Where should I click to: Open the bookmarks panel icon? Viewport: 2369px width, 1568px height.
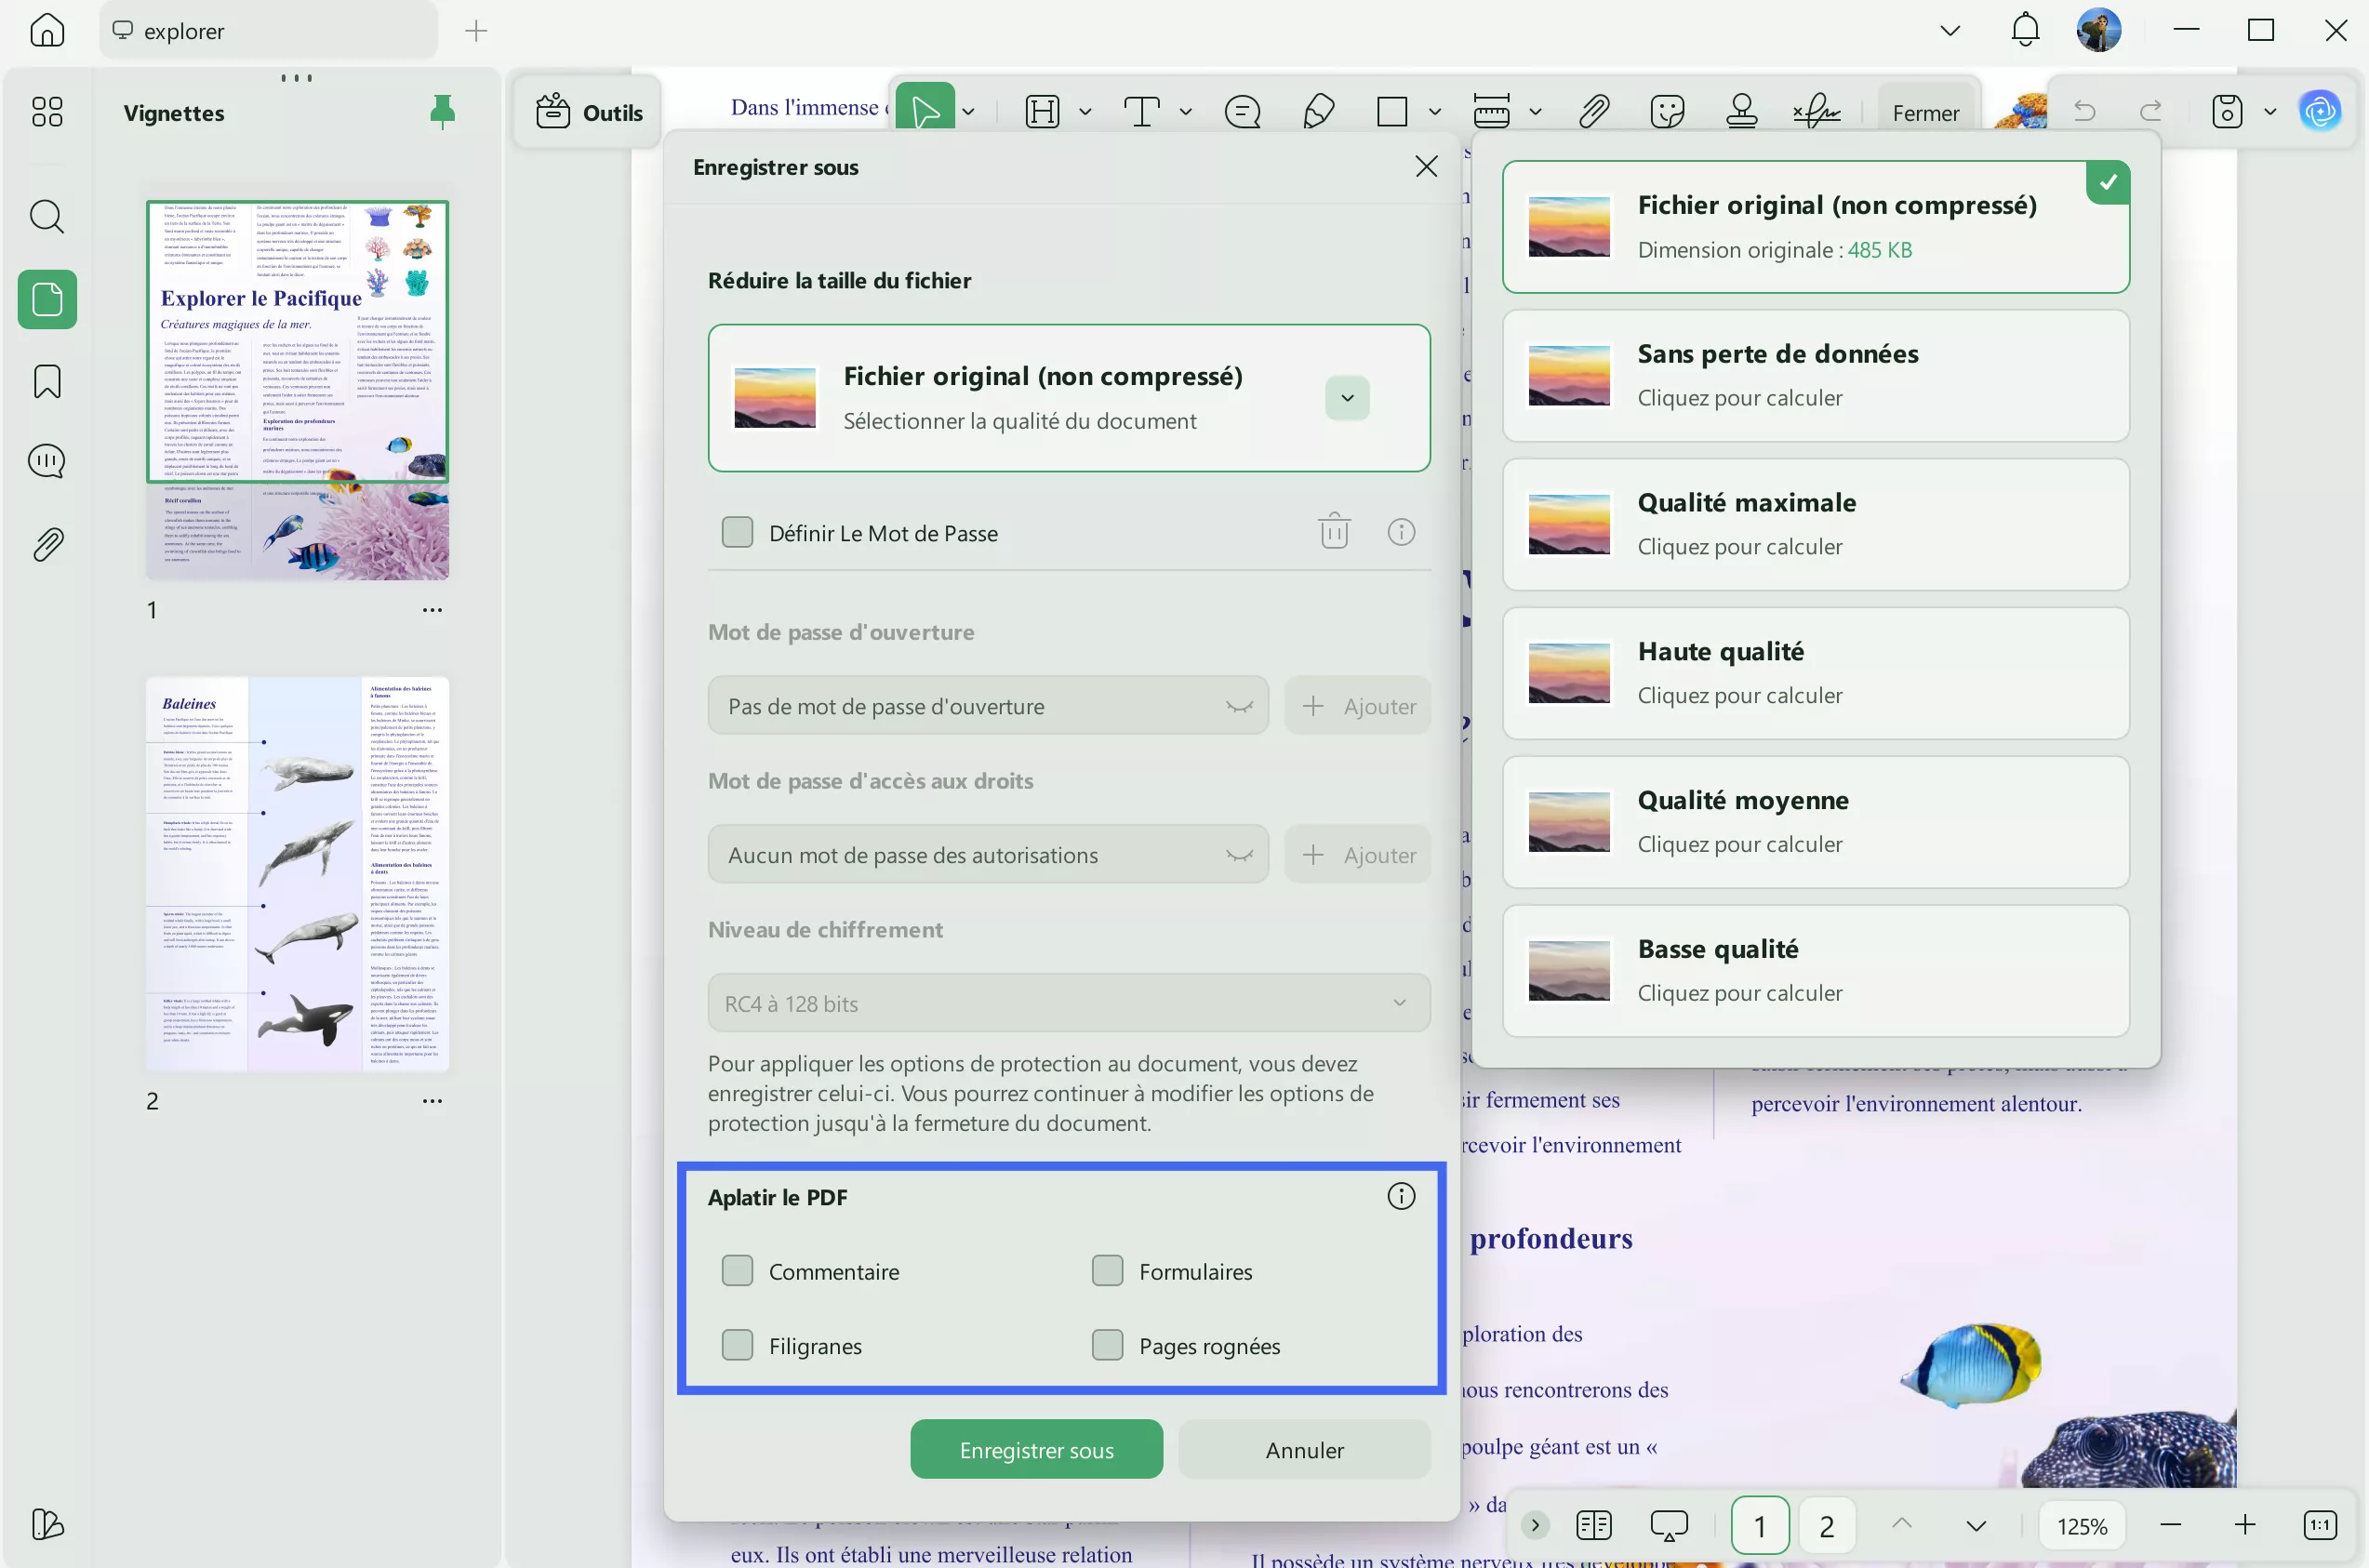47,381
